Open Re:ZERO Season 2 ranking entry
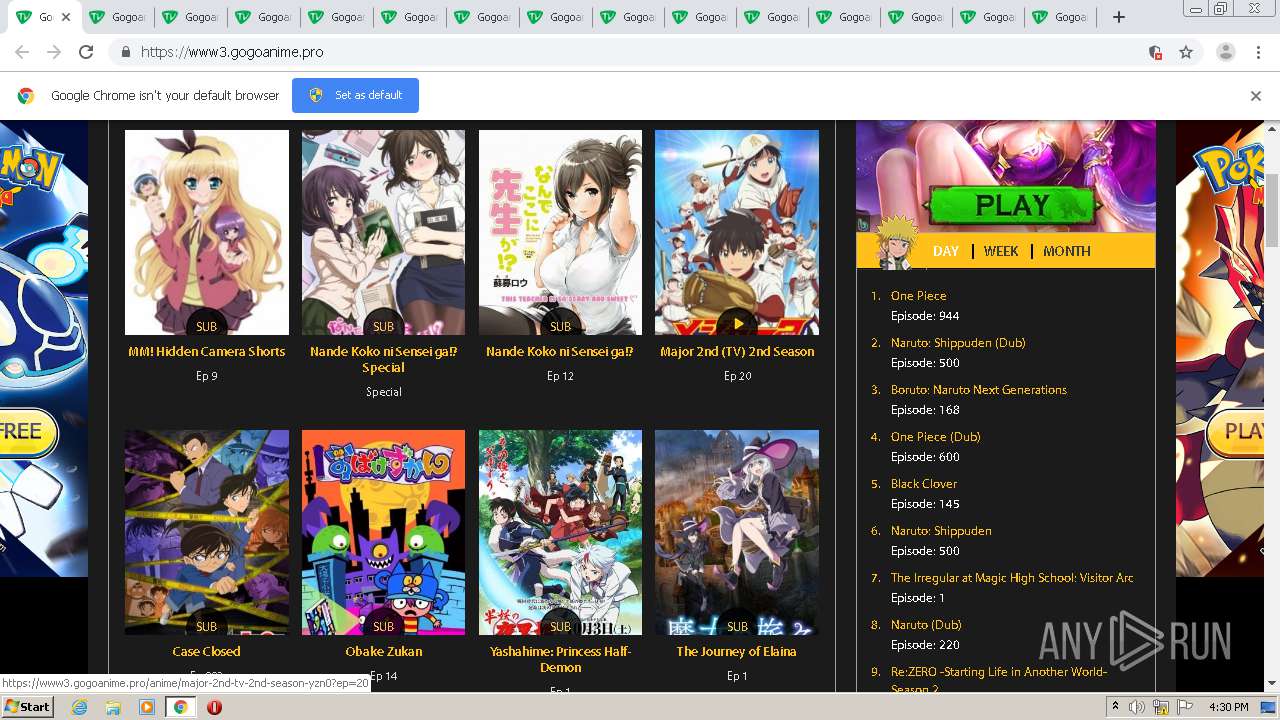This screenshot has width=1280, height=720. [999, 680]
